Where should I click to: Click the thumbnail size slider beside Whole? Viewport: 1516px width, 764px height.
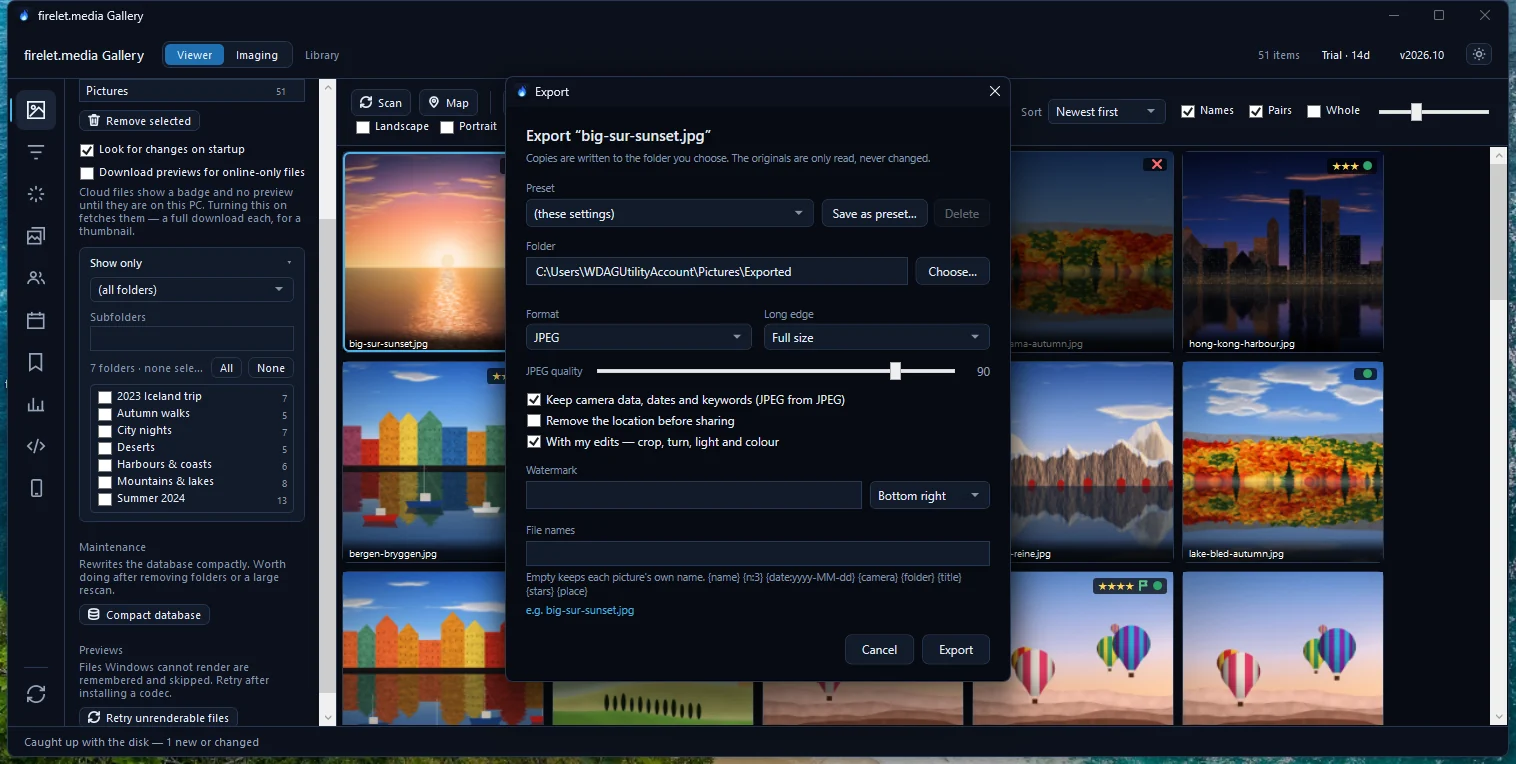(1433, 111)
